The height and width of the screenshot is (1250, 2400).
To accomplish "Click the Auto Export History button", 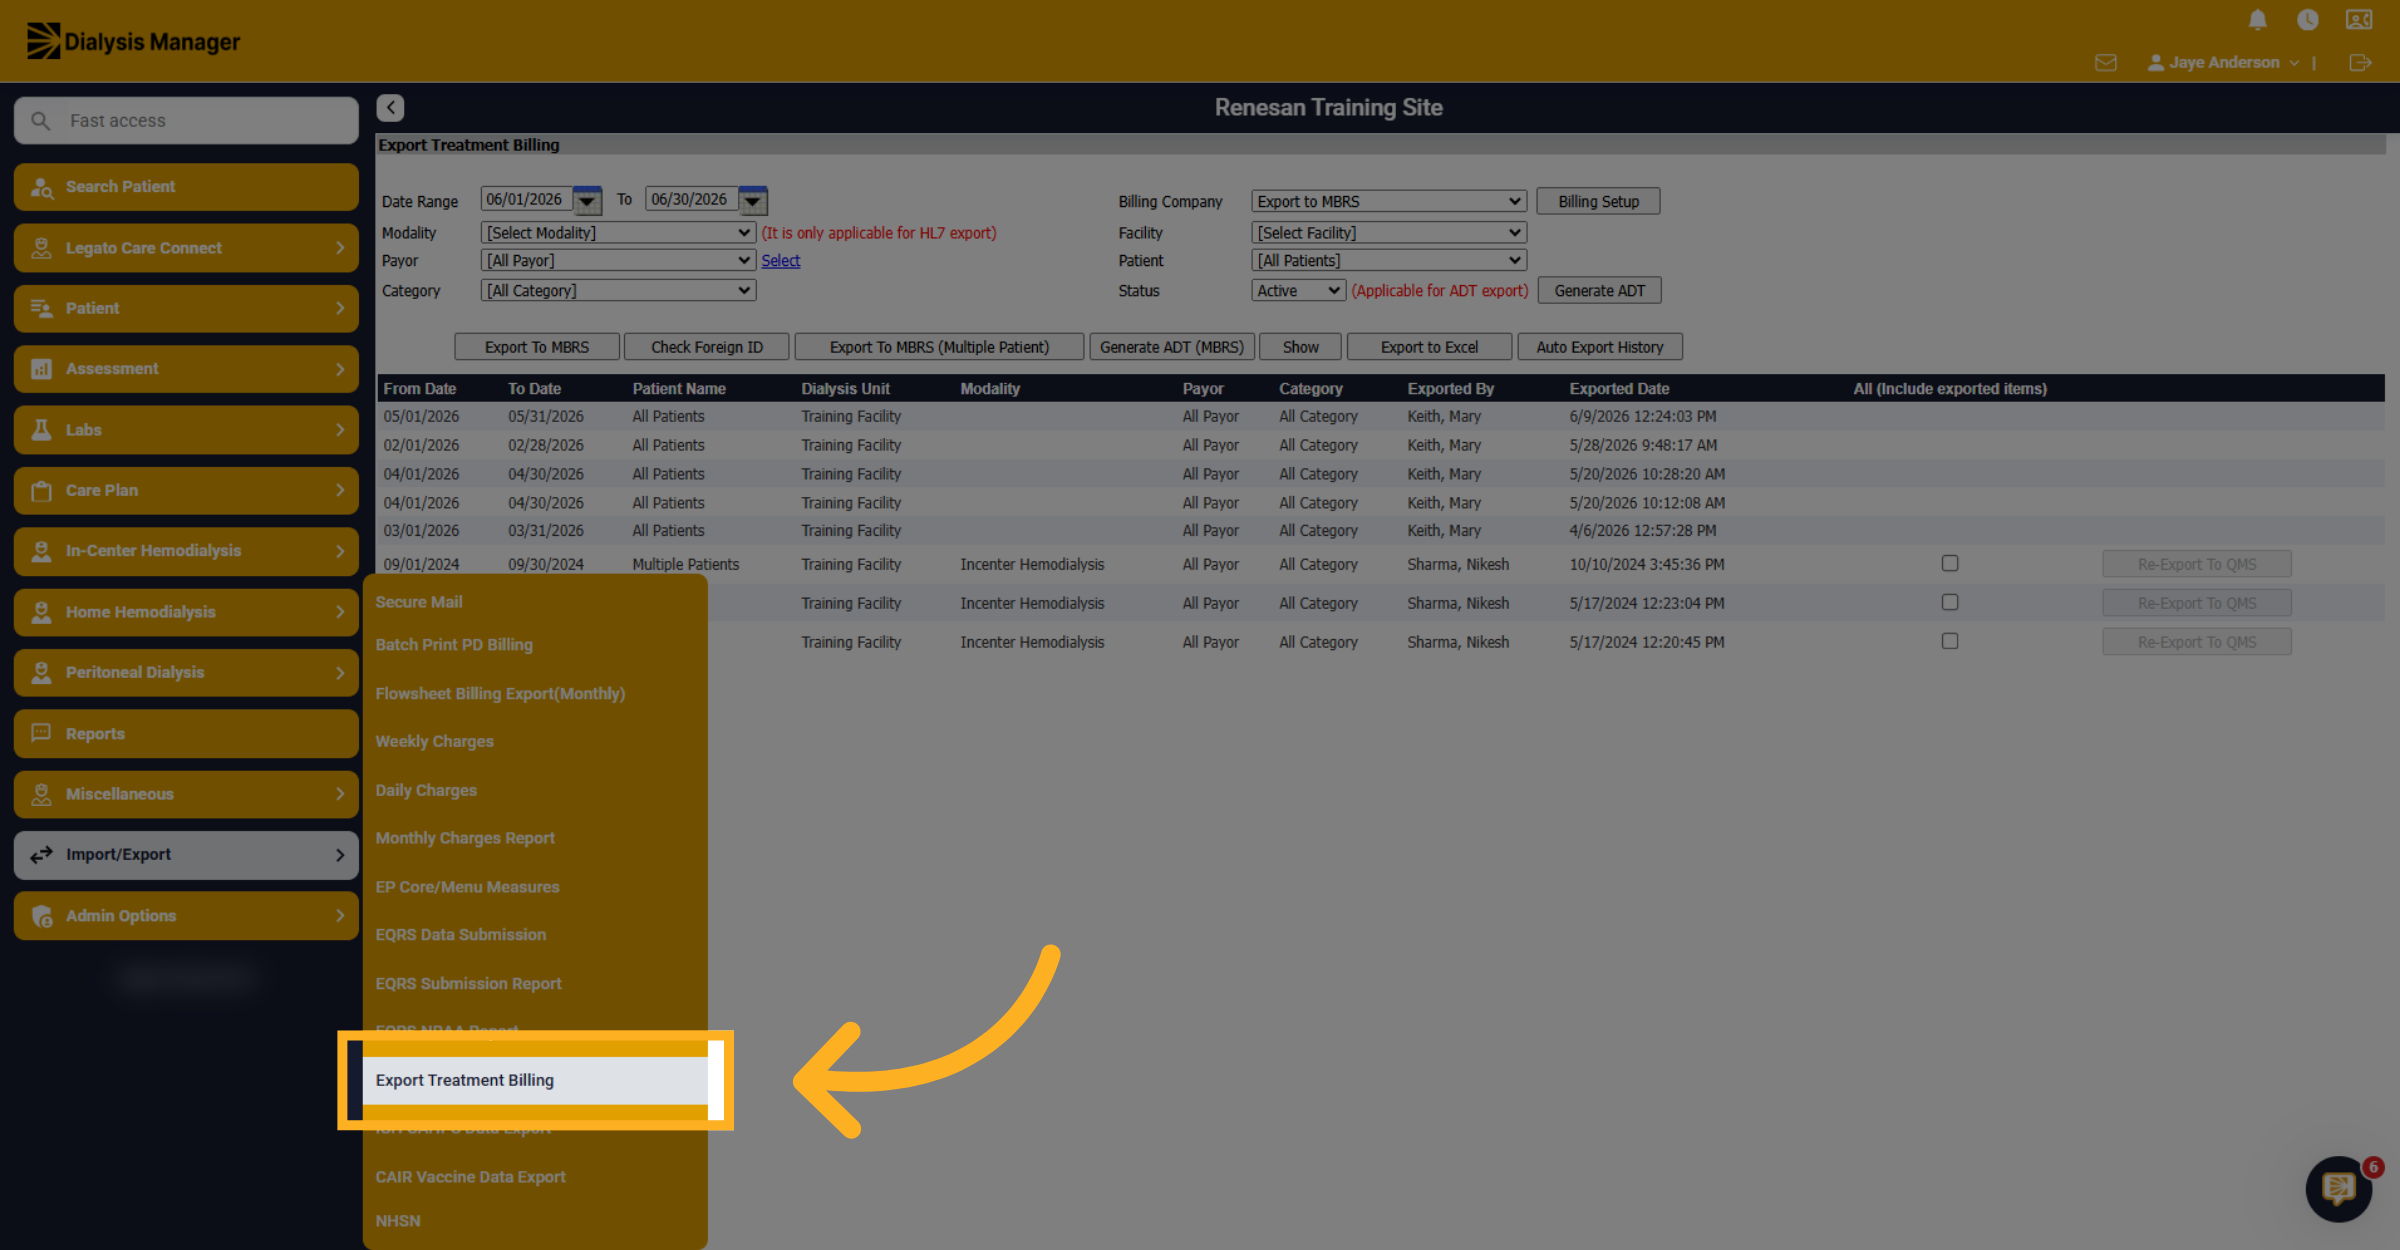I will 1600,347.
